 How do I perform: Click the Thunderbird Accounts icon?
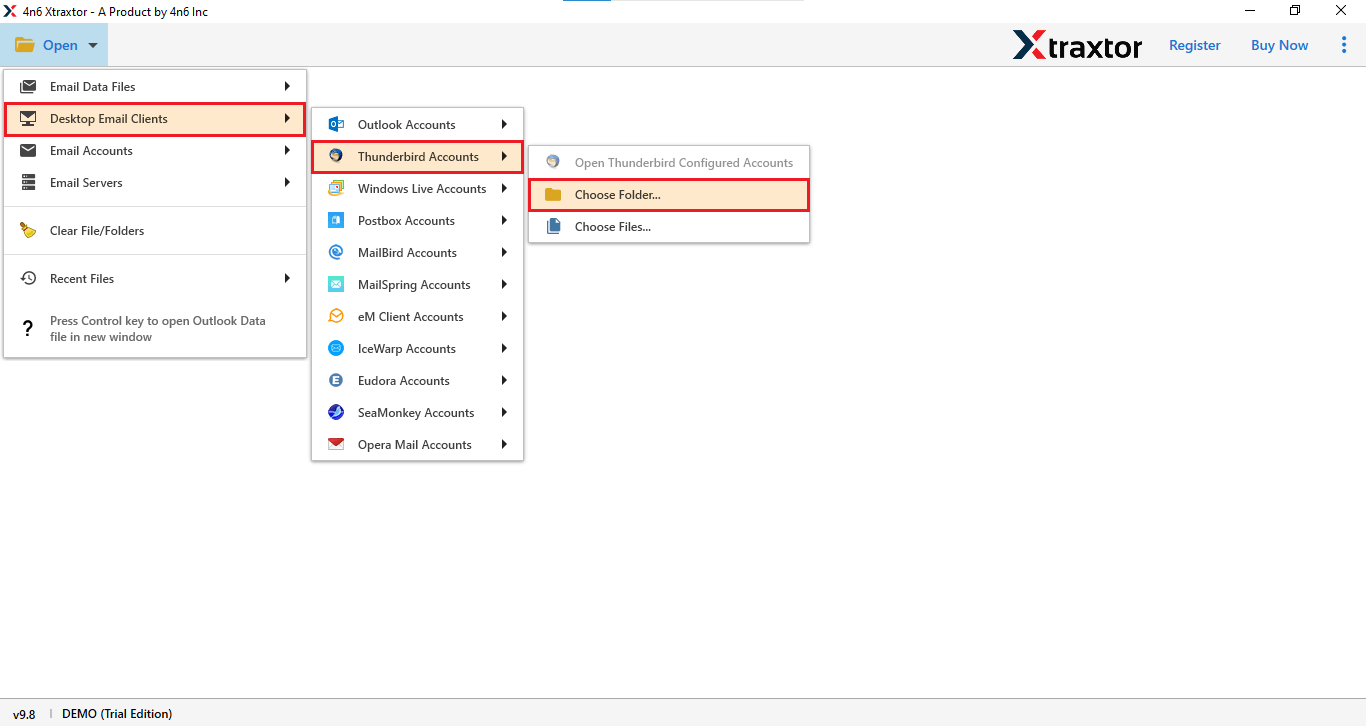point(336,156)
